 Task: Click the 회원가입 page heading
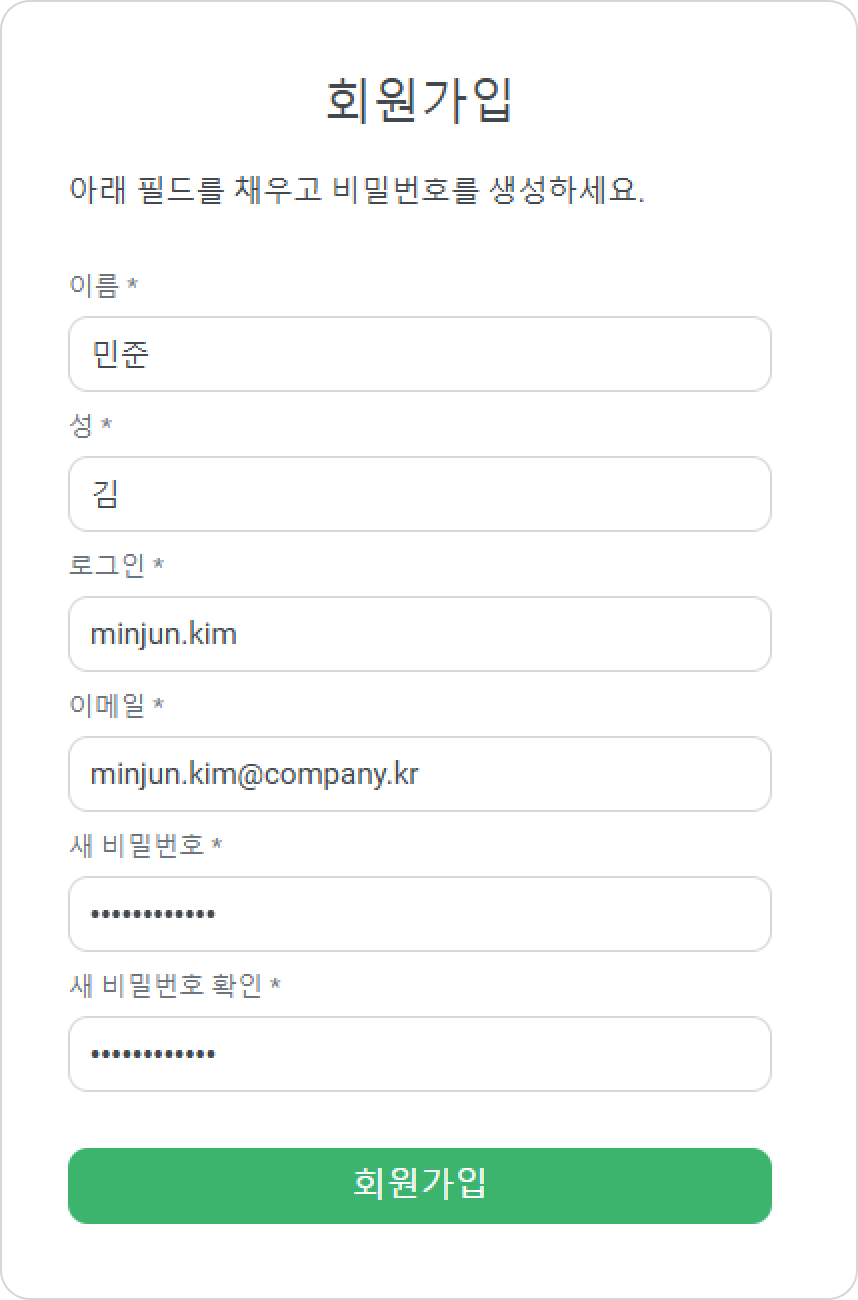click(x=420, y=100)
